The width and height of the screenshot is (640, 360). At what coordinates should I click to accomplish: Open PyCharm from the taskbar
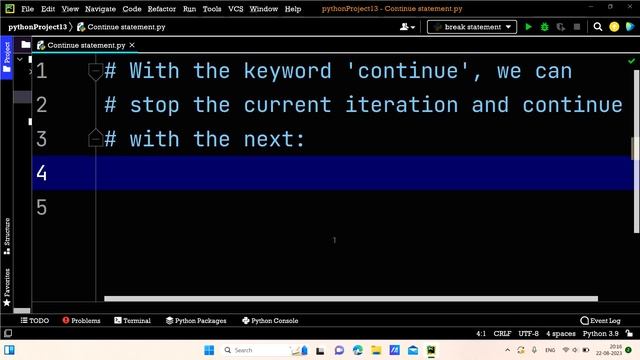coord(431,350)
